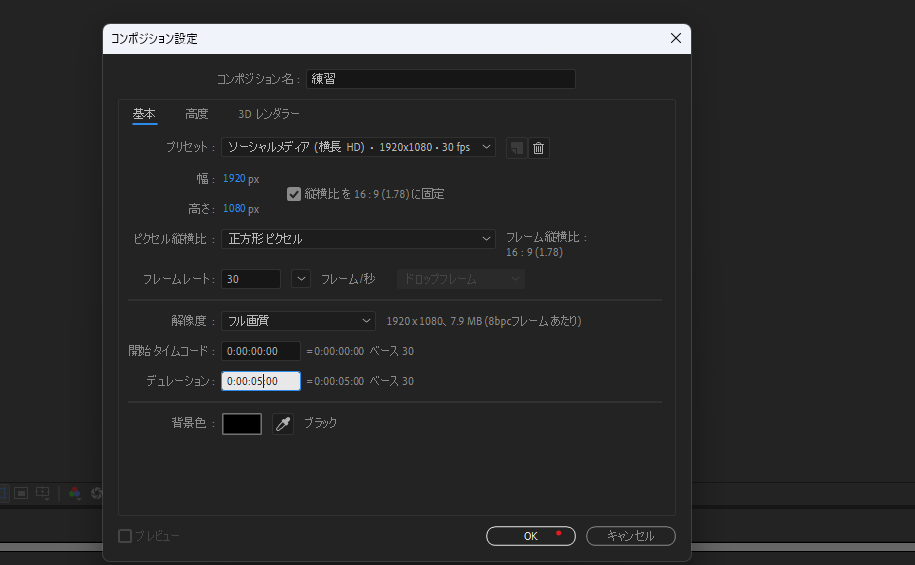
Task: Click the delete preset trash icon
Action: [x=539, y=148]
